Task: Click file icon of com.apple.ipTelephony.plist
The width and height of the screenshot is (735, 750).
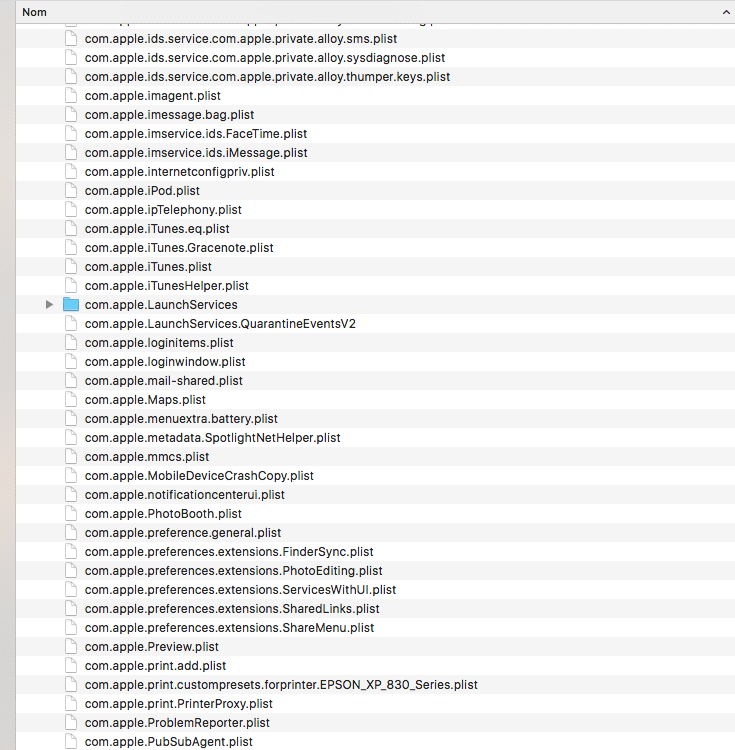Action: 71,210
